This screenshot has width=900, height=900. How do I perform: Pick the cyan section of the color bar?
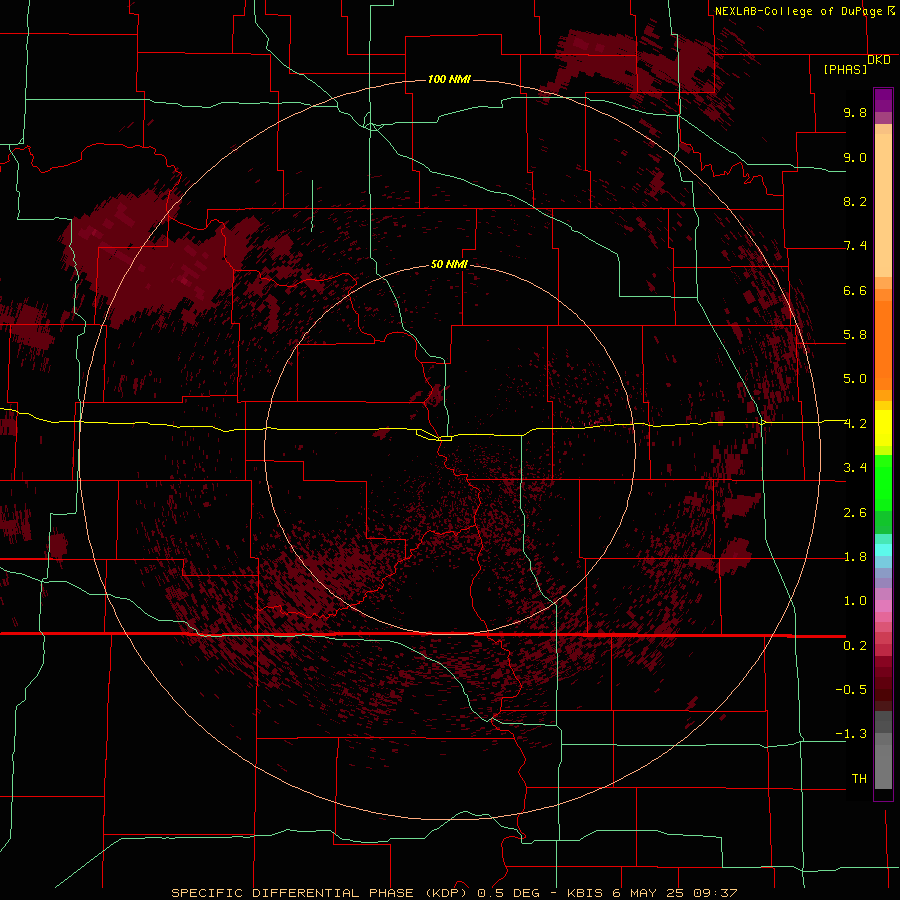pos(883,550)
